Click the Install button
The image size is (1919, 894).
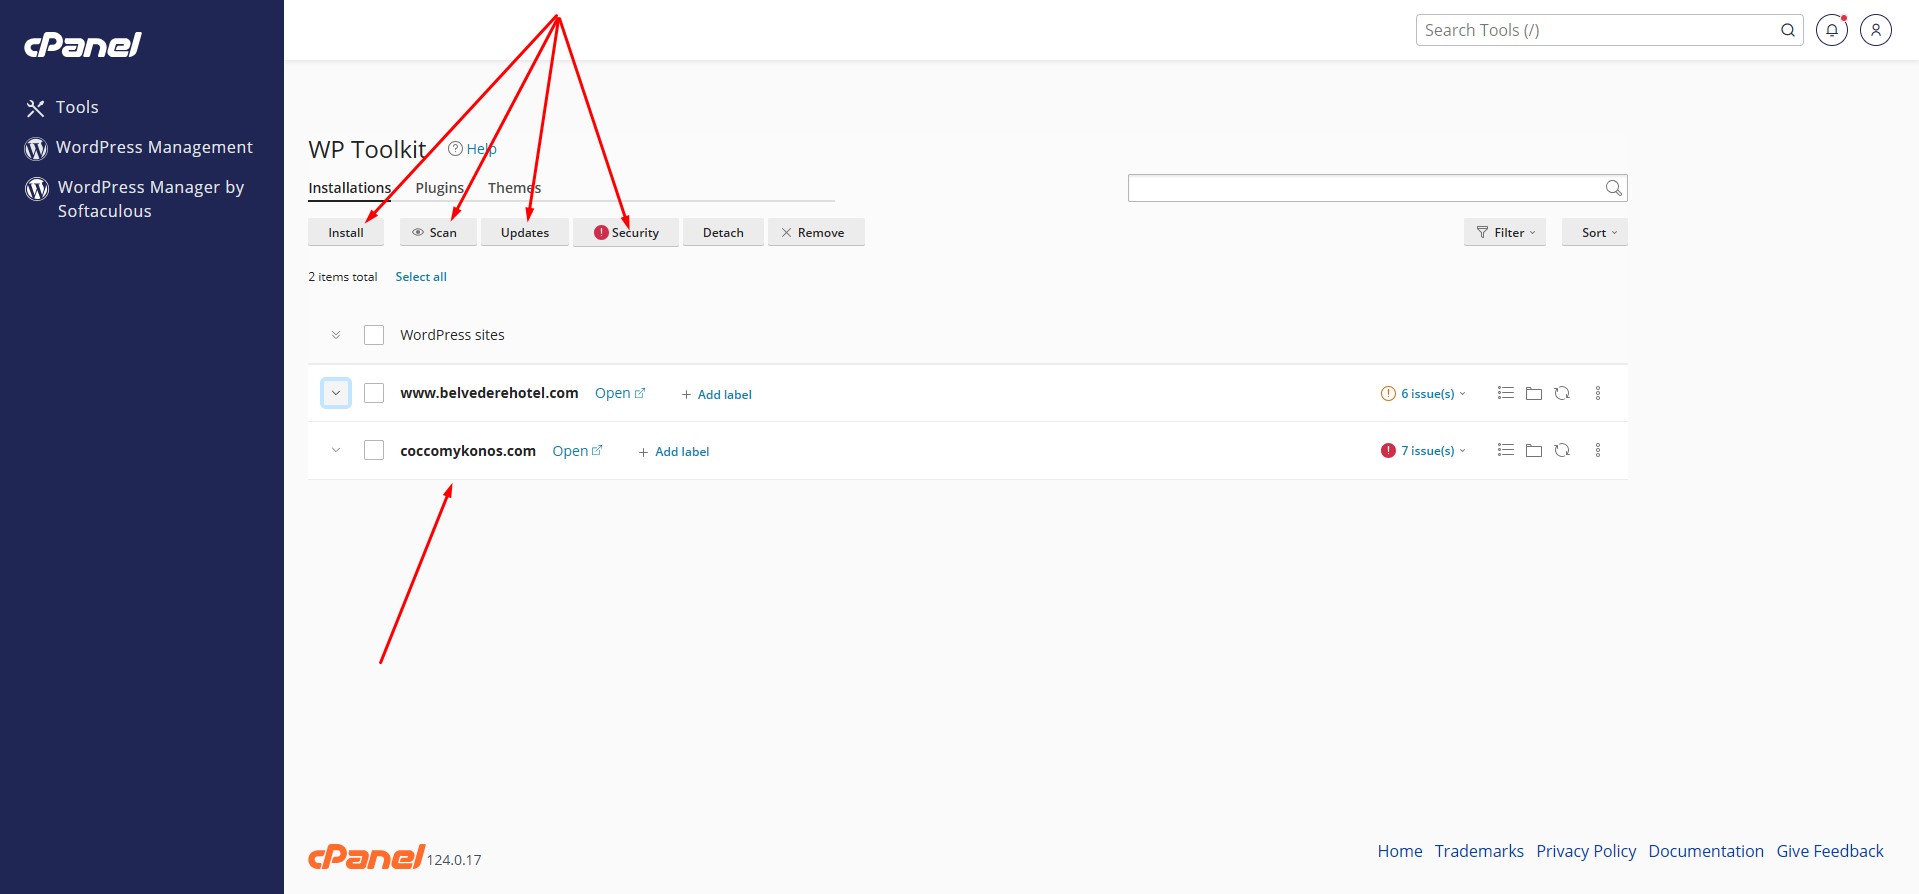coord(346,233)
